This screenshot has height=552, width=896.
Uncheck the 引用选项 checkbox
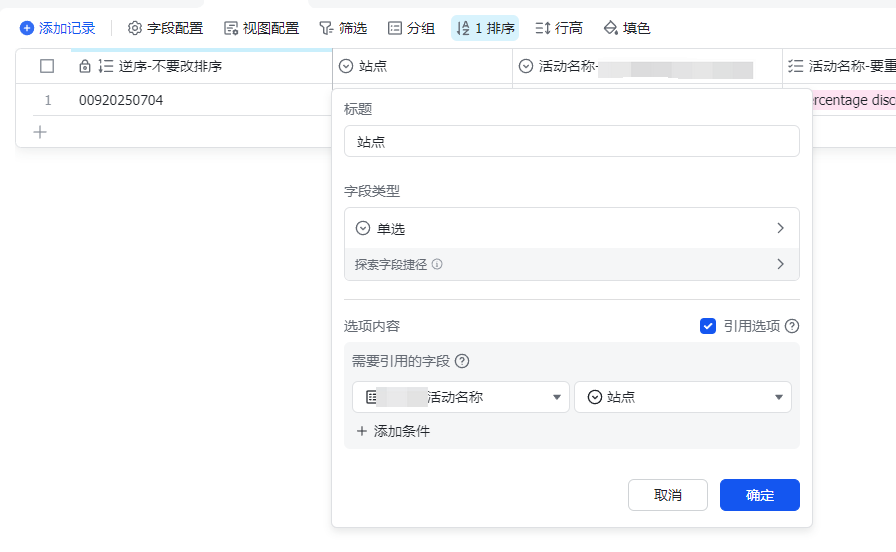(708, 326)
